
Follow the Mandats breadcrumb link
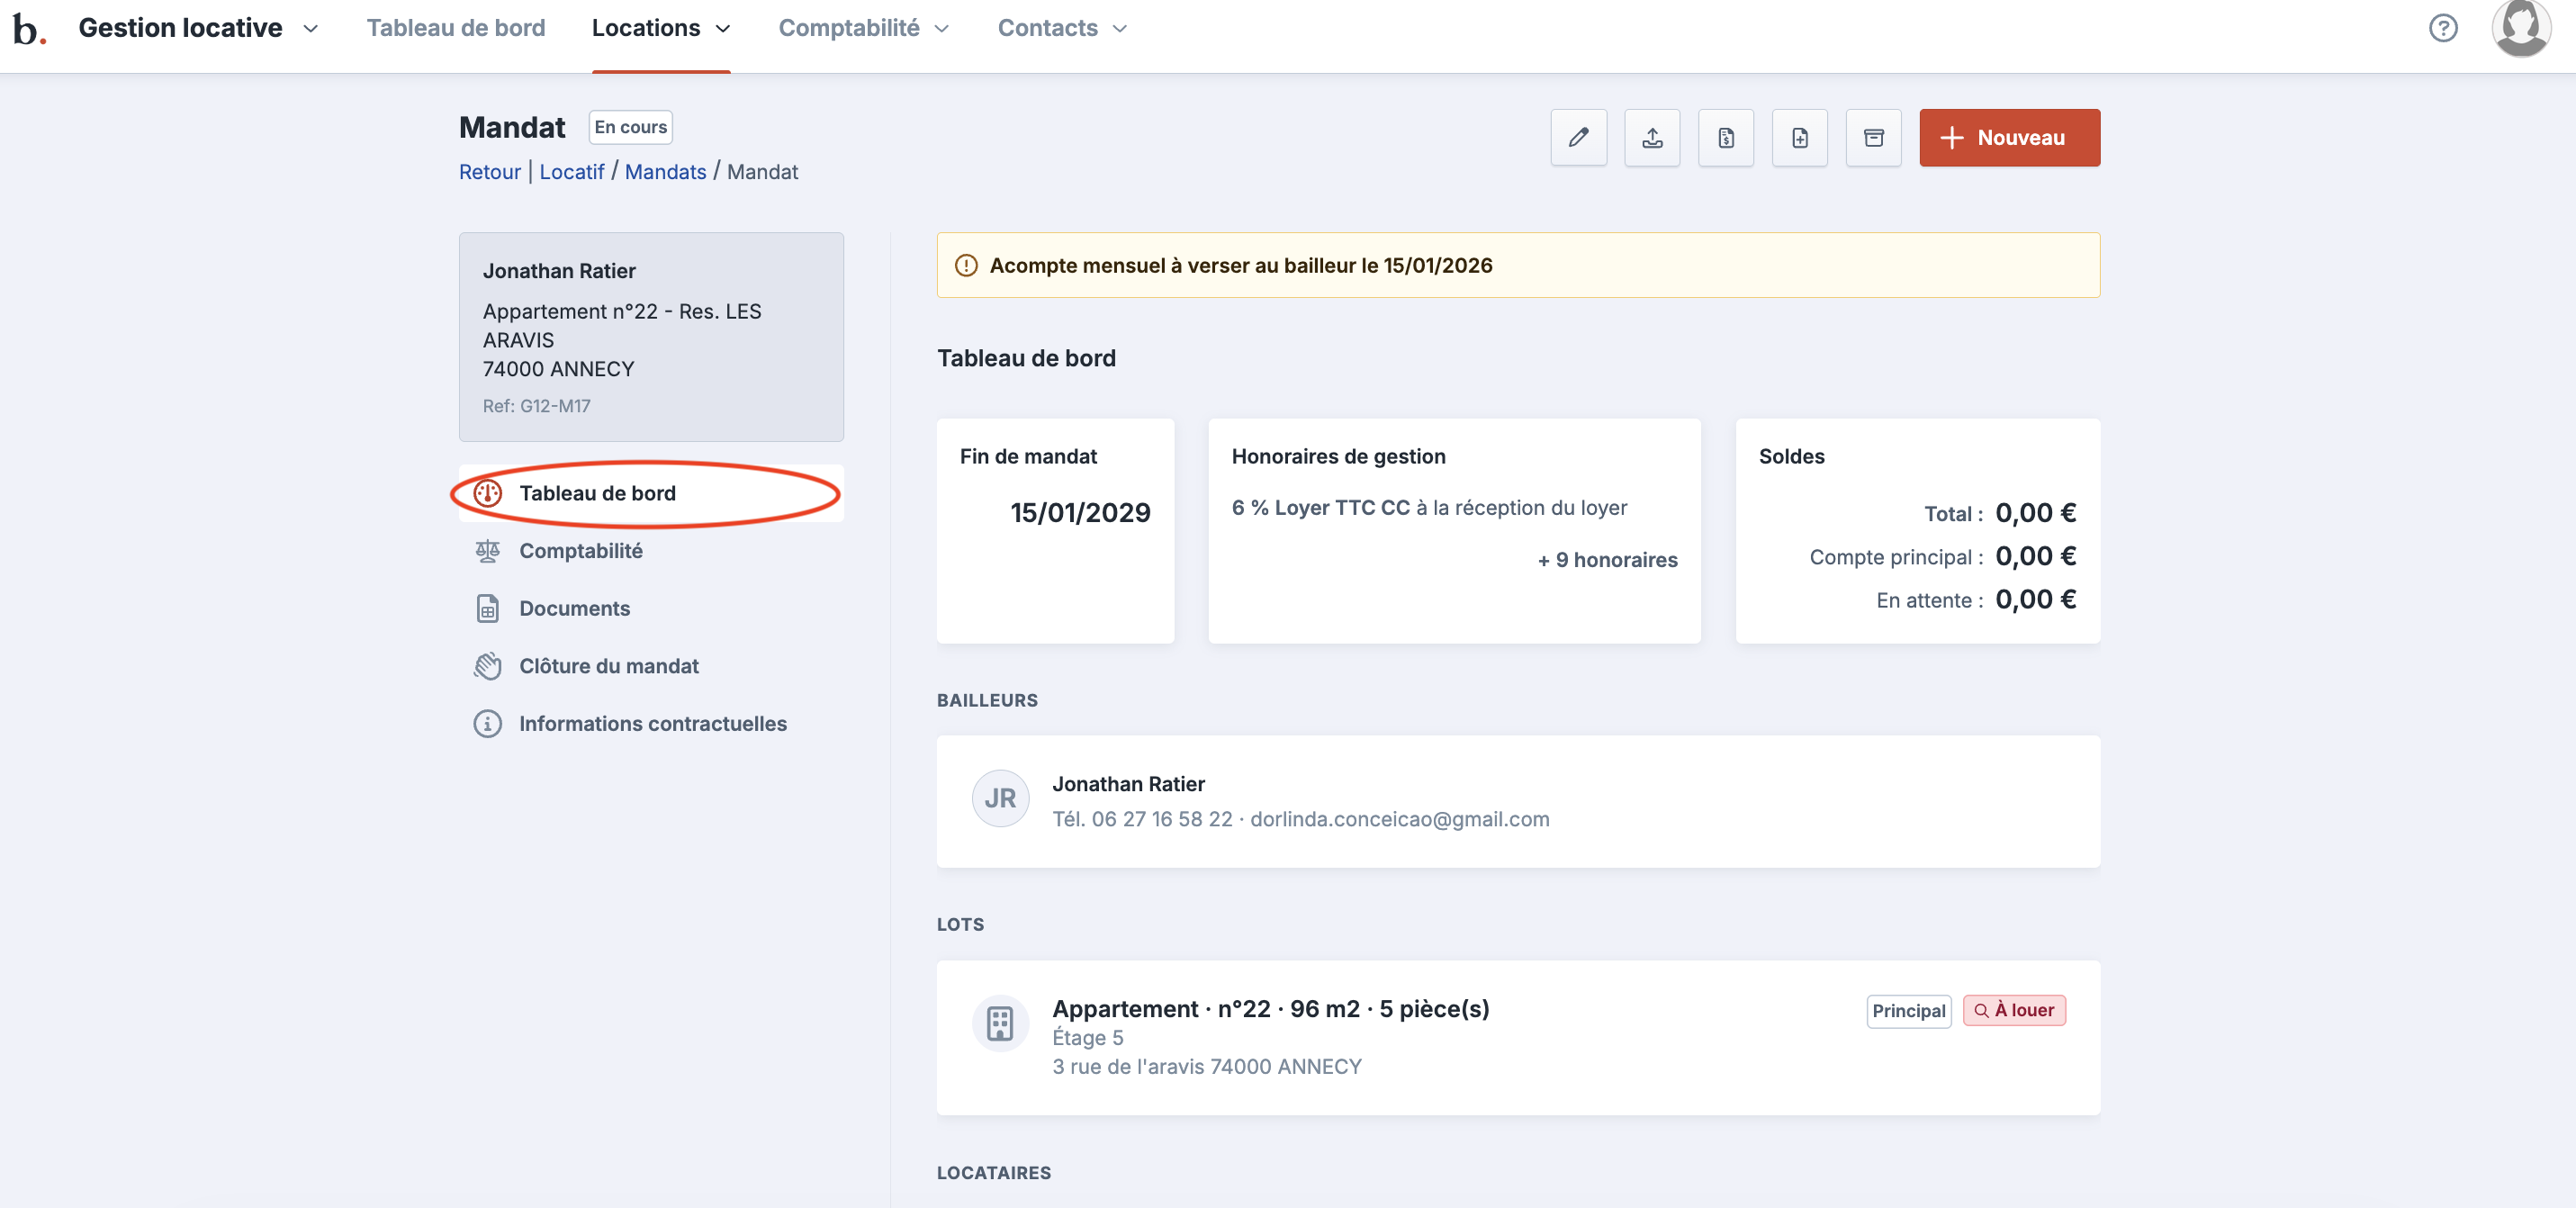pos(665,172)
